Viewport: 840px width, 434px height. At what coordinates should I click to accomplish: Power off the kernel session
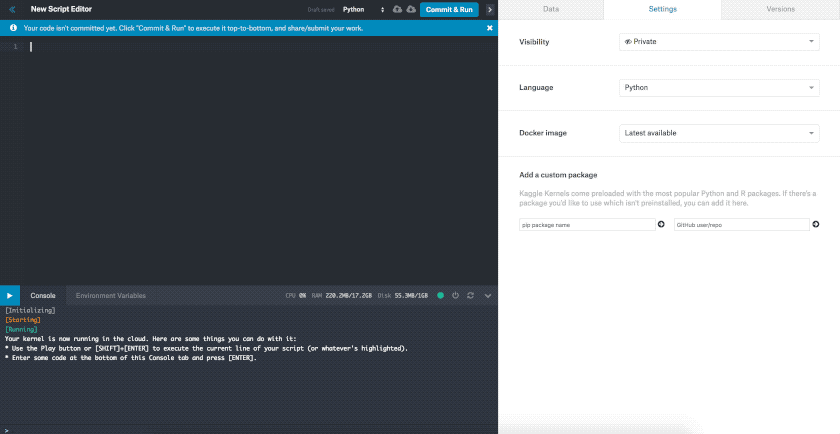455,295
